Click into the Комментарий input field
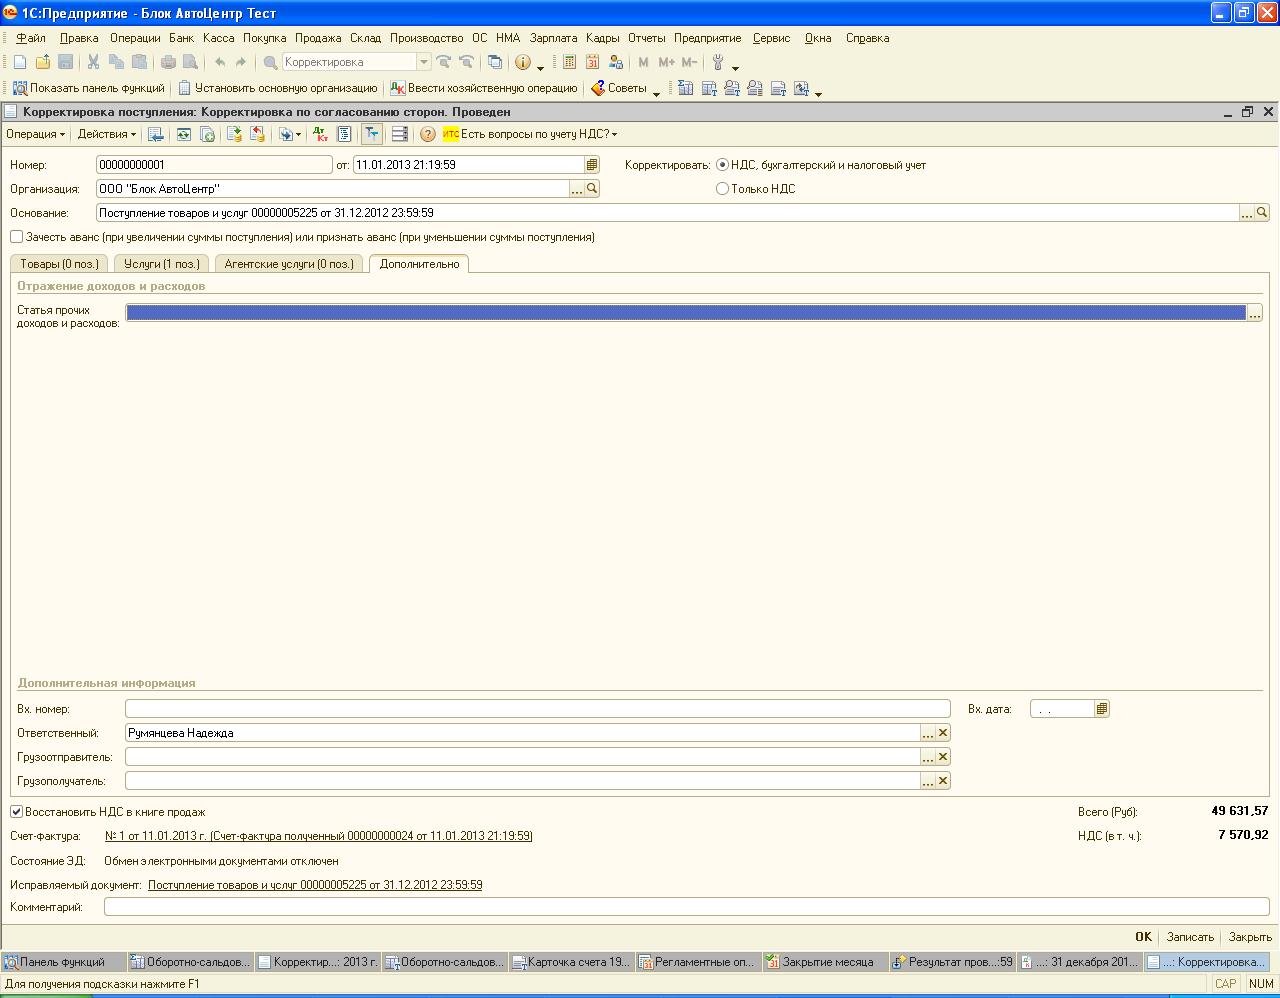1280x998 pixels. point(686,907)
